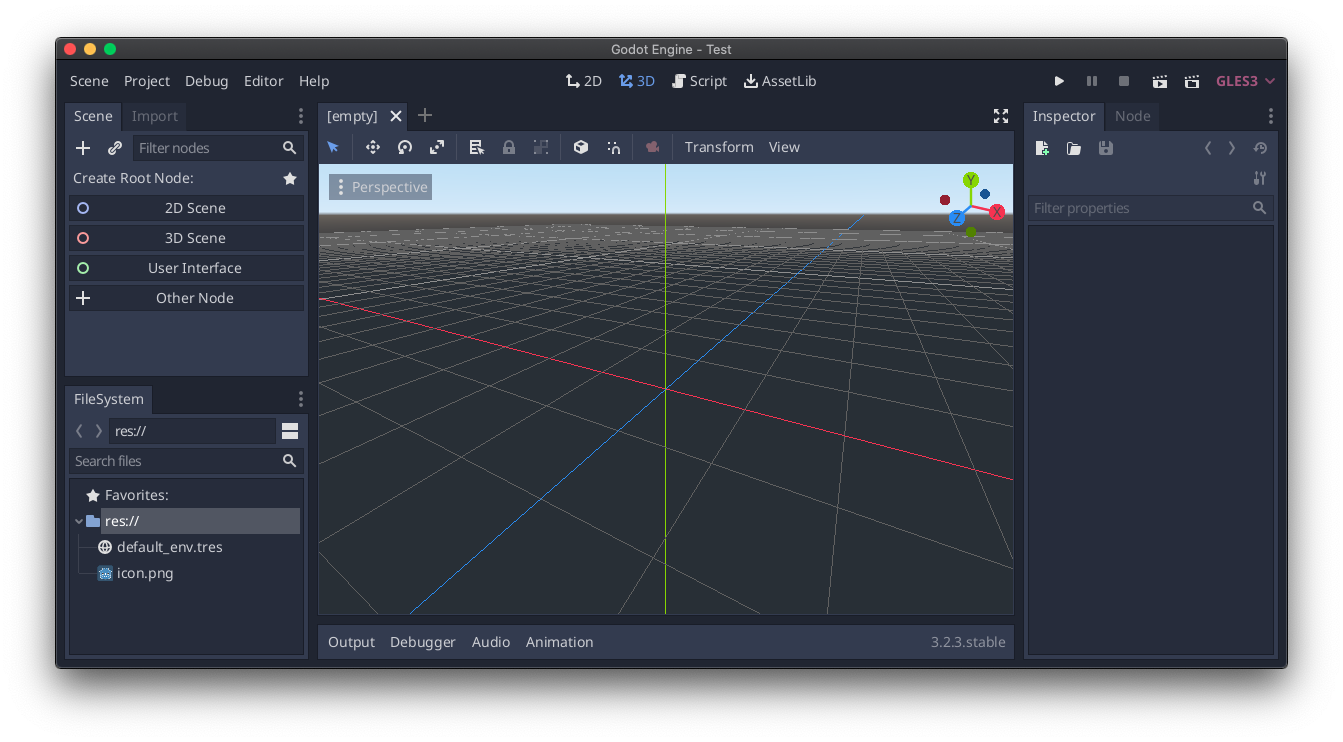Switch to the 2D workspace
Viewport: 1343px width, 742px height.
584,81
